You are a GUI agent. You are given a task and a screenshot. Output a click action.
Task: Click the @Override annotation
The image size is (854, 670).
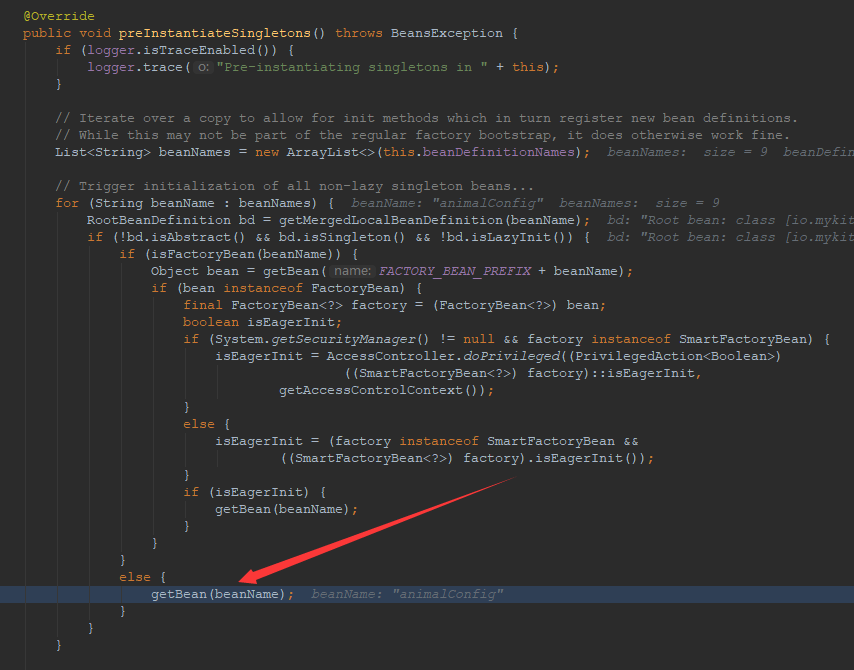click(x=59, y=17)
